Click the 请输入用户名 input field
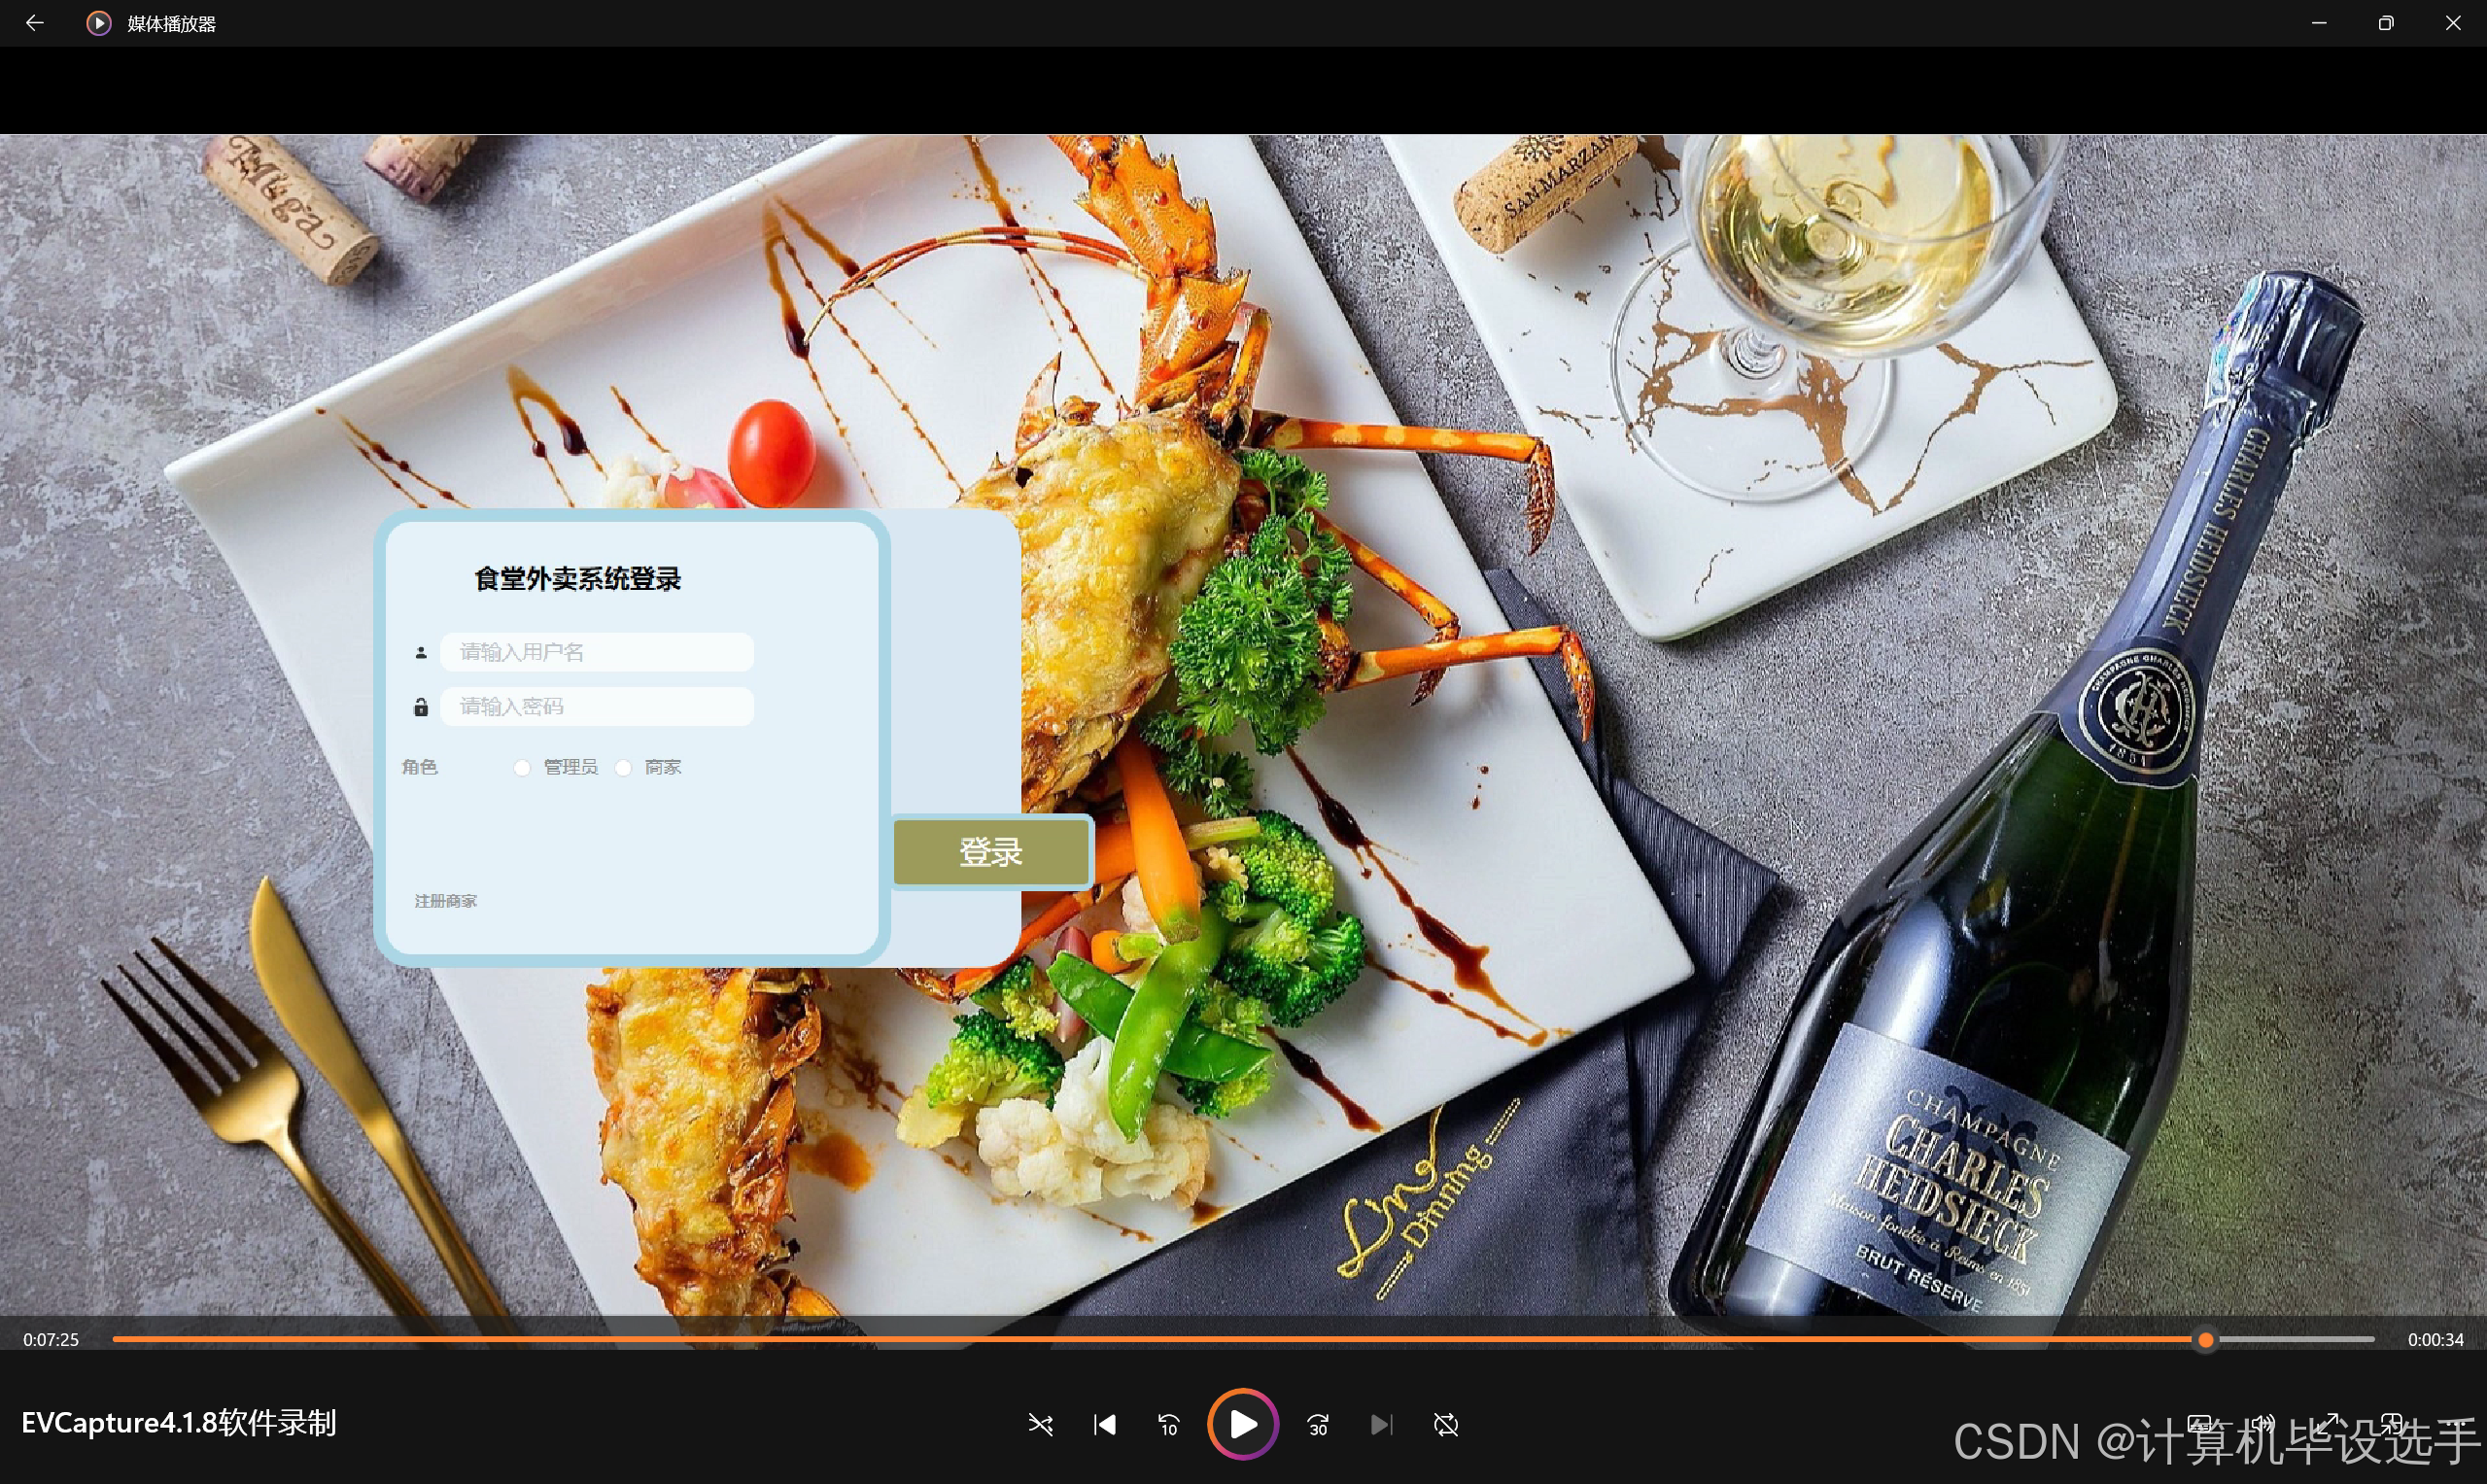Image resolution: width=2487 pixels, height=1484 pixels. pos(597,652)
